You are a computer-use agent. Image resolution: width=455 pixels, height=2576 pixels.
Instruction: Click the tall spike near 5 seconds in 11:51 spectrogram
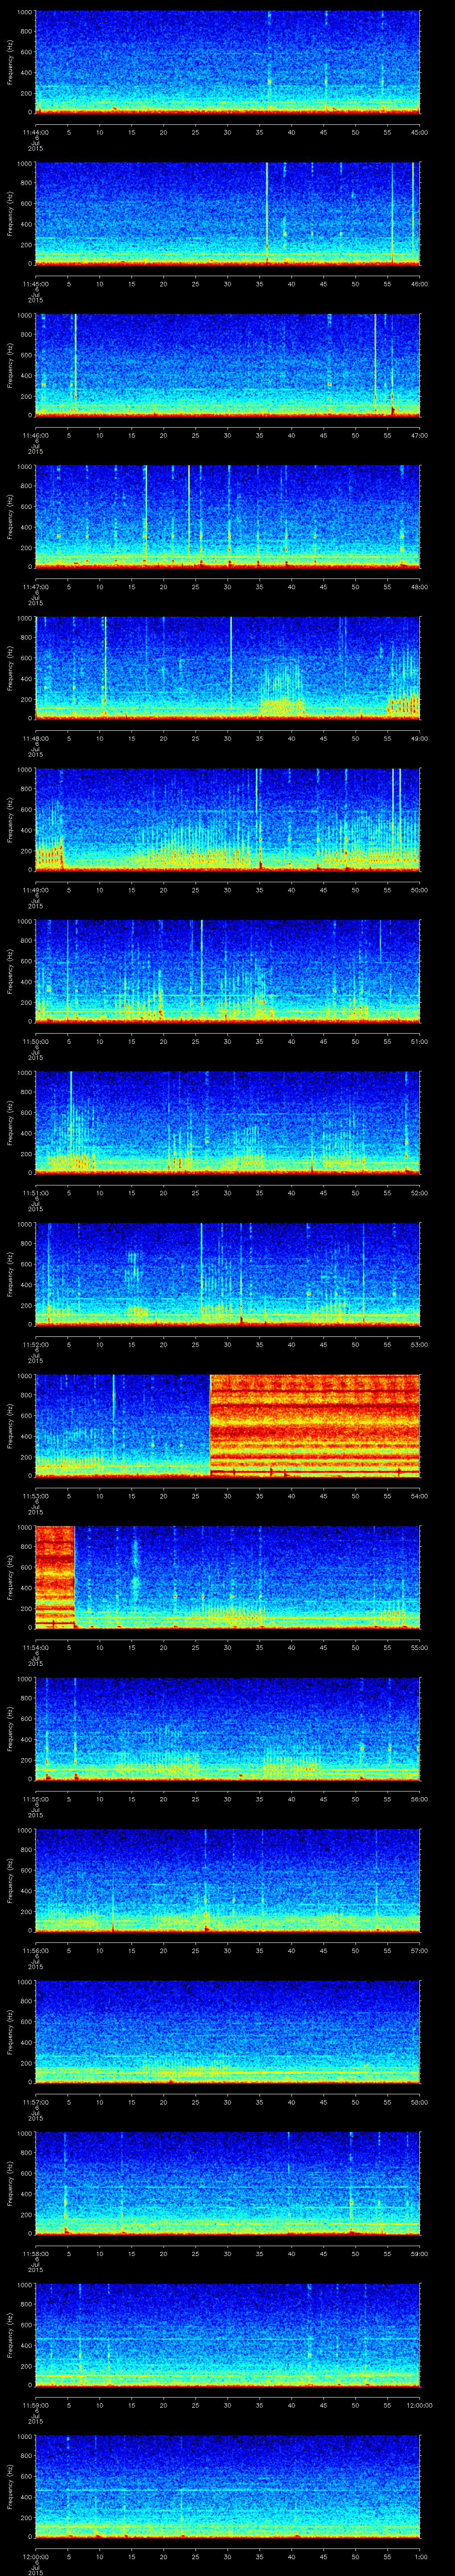(70, 1120)
